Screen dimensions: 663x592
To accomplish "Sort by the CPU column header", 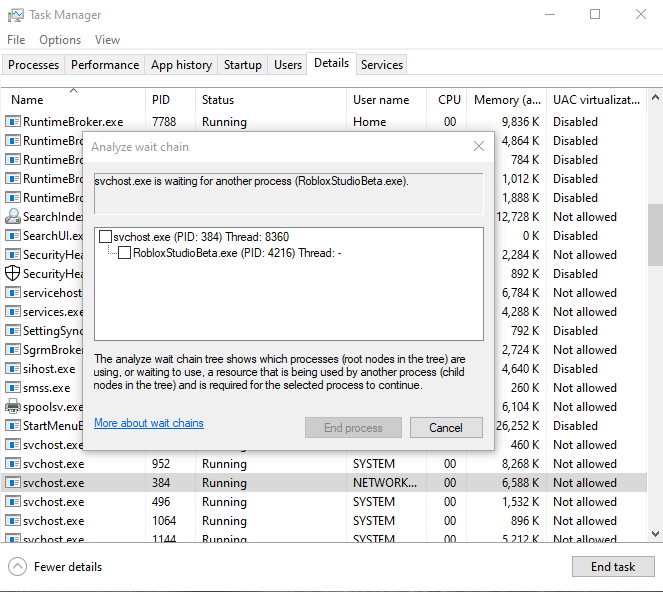I will 447,99.
